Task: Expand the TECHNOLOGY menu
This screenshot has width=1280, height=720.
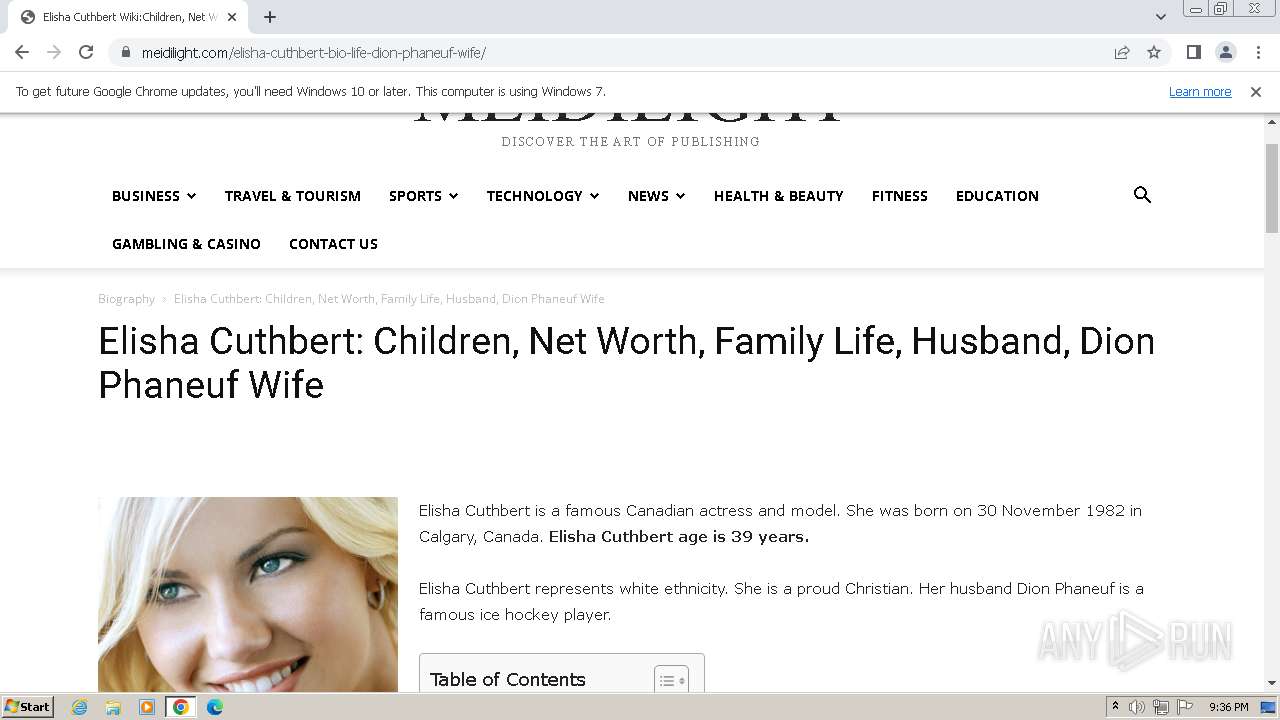Action: [x=543, y=196]
